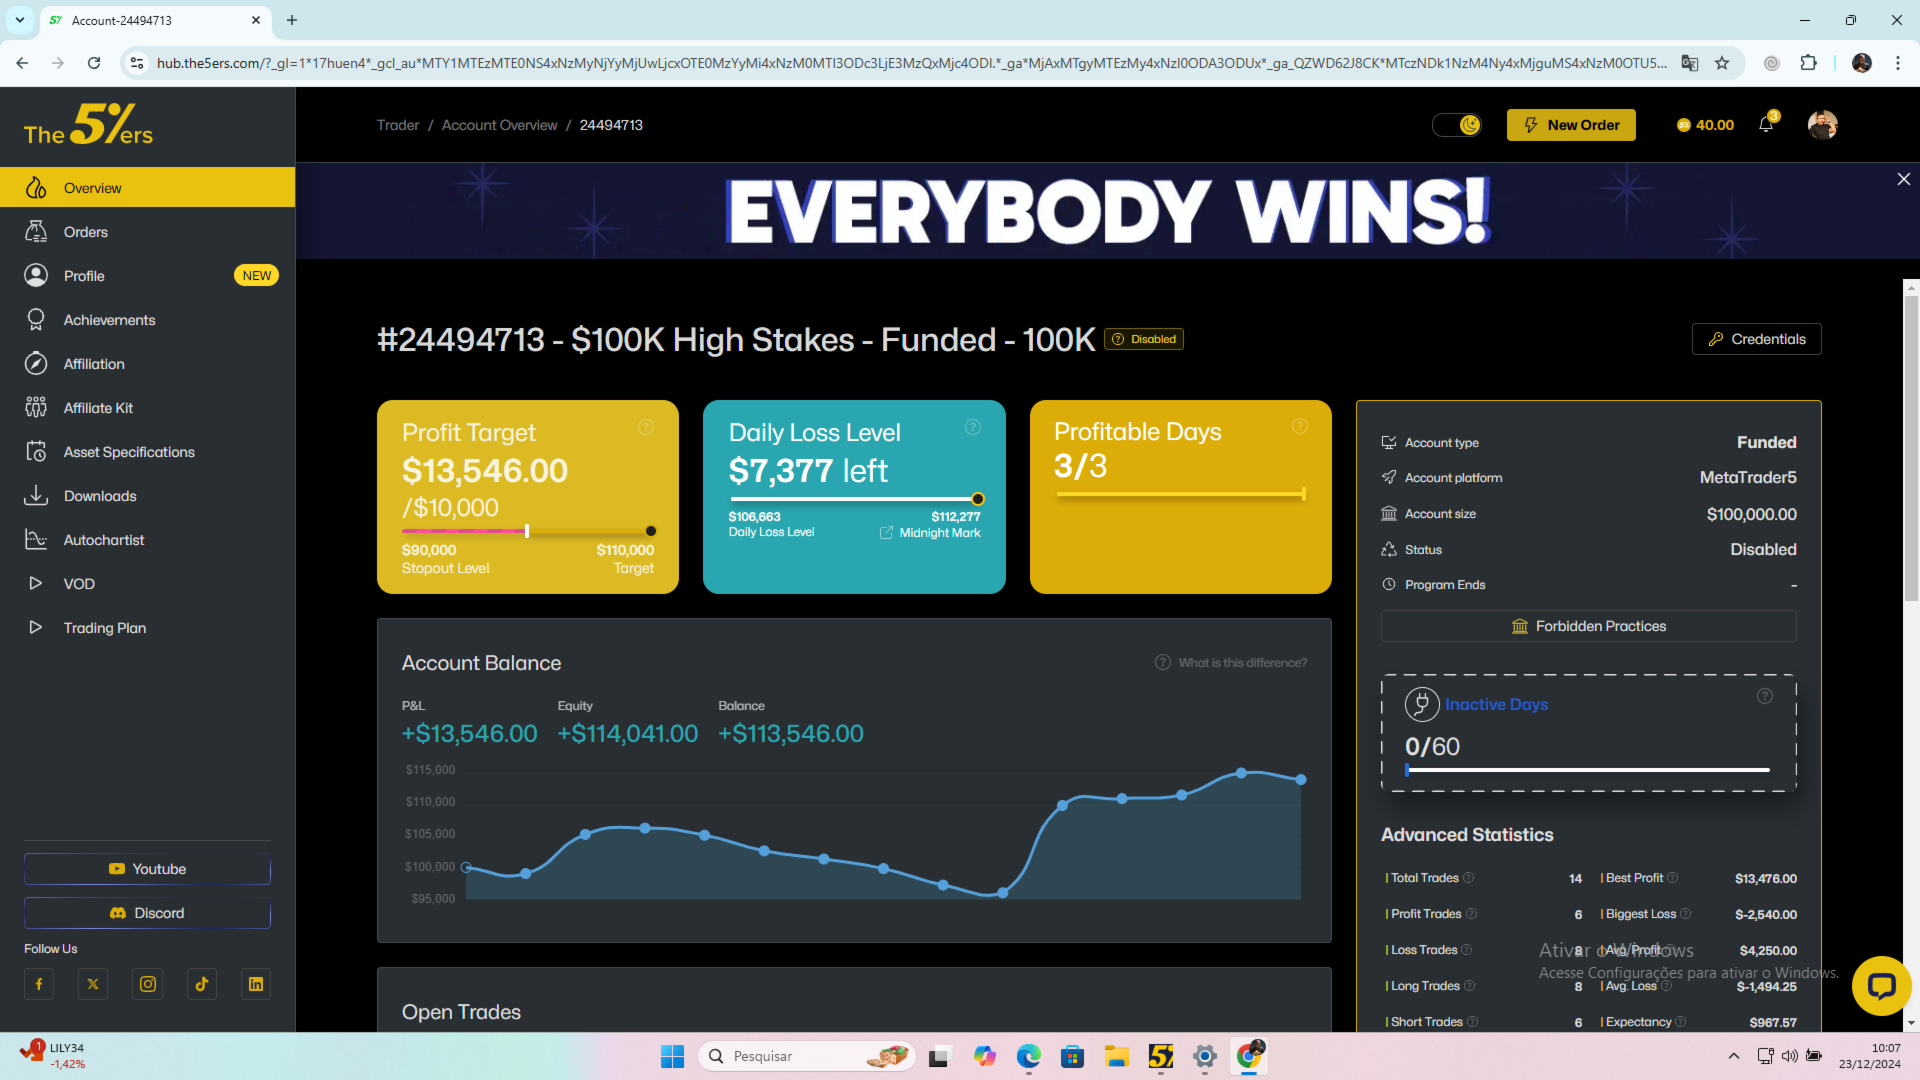This screenshot has width=1920, height=1080.
Task: Click the Account Overview breadcrumb link
Action: pyautogui.click(x=499, y=125)
